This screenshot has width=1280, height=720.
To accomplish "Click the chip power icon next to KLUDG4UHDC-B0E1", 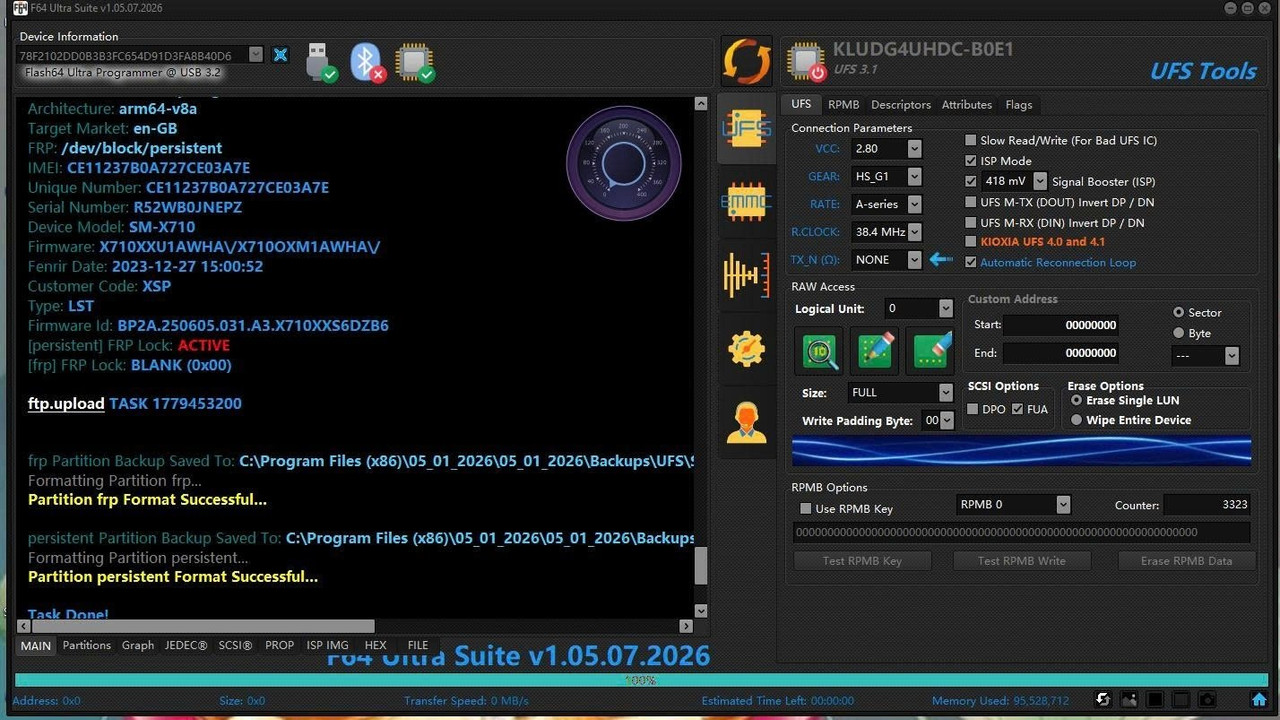I will point(806,61).
